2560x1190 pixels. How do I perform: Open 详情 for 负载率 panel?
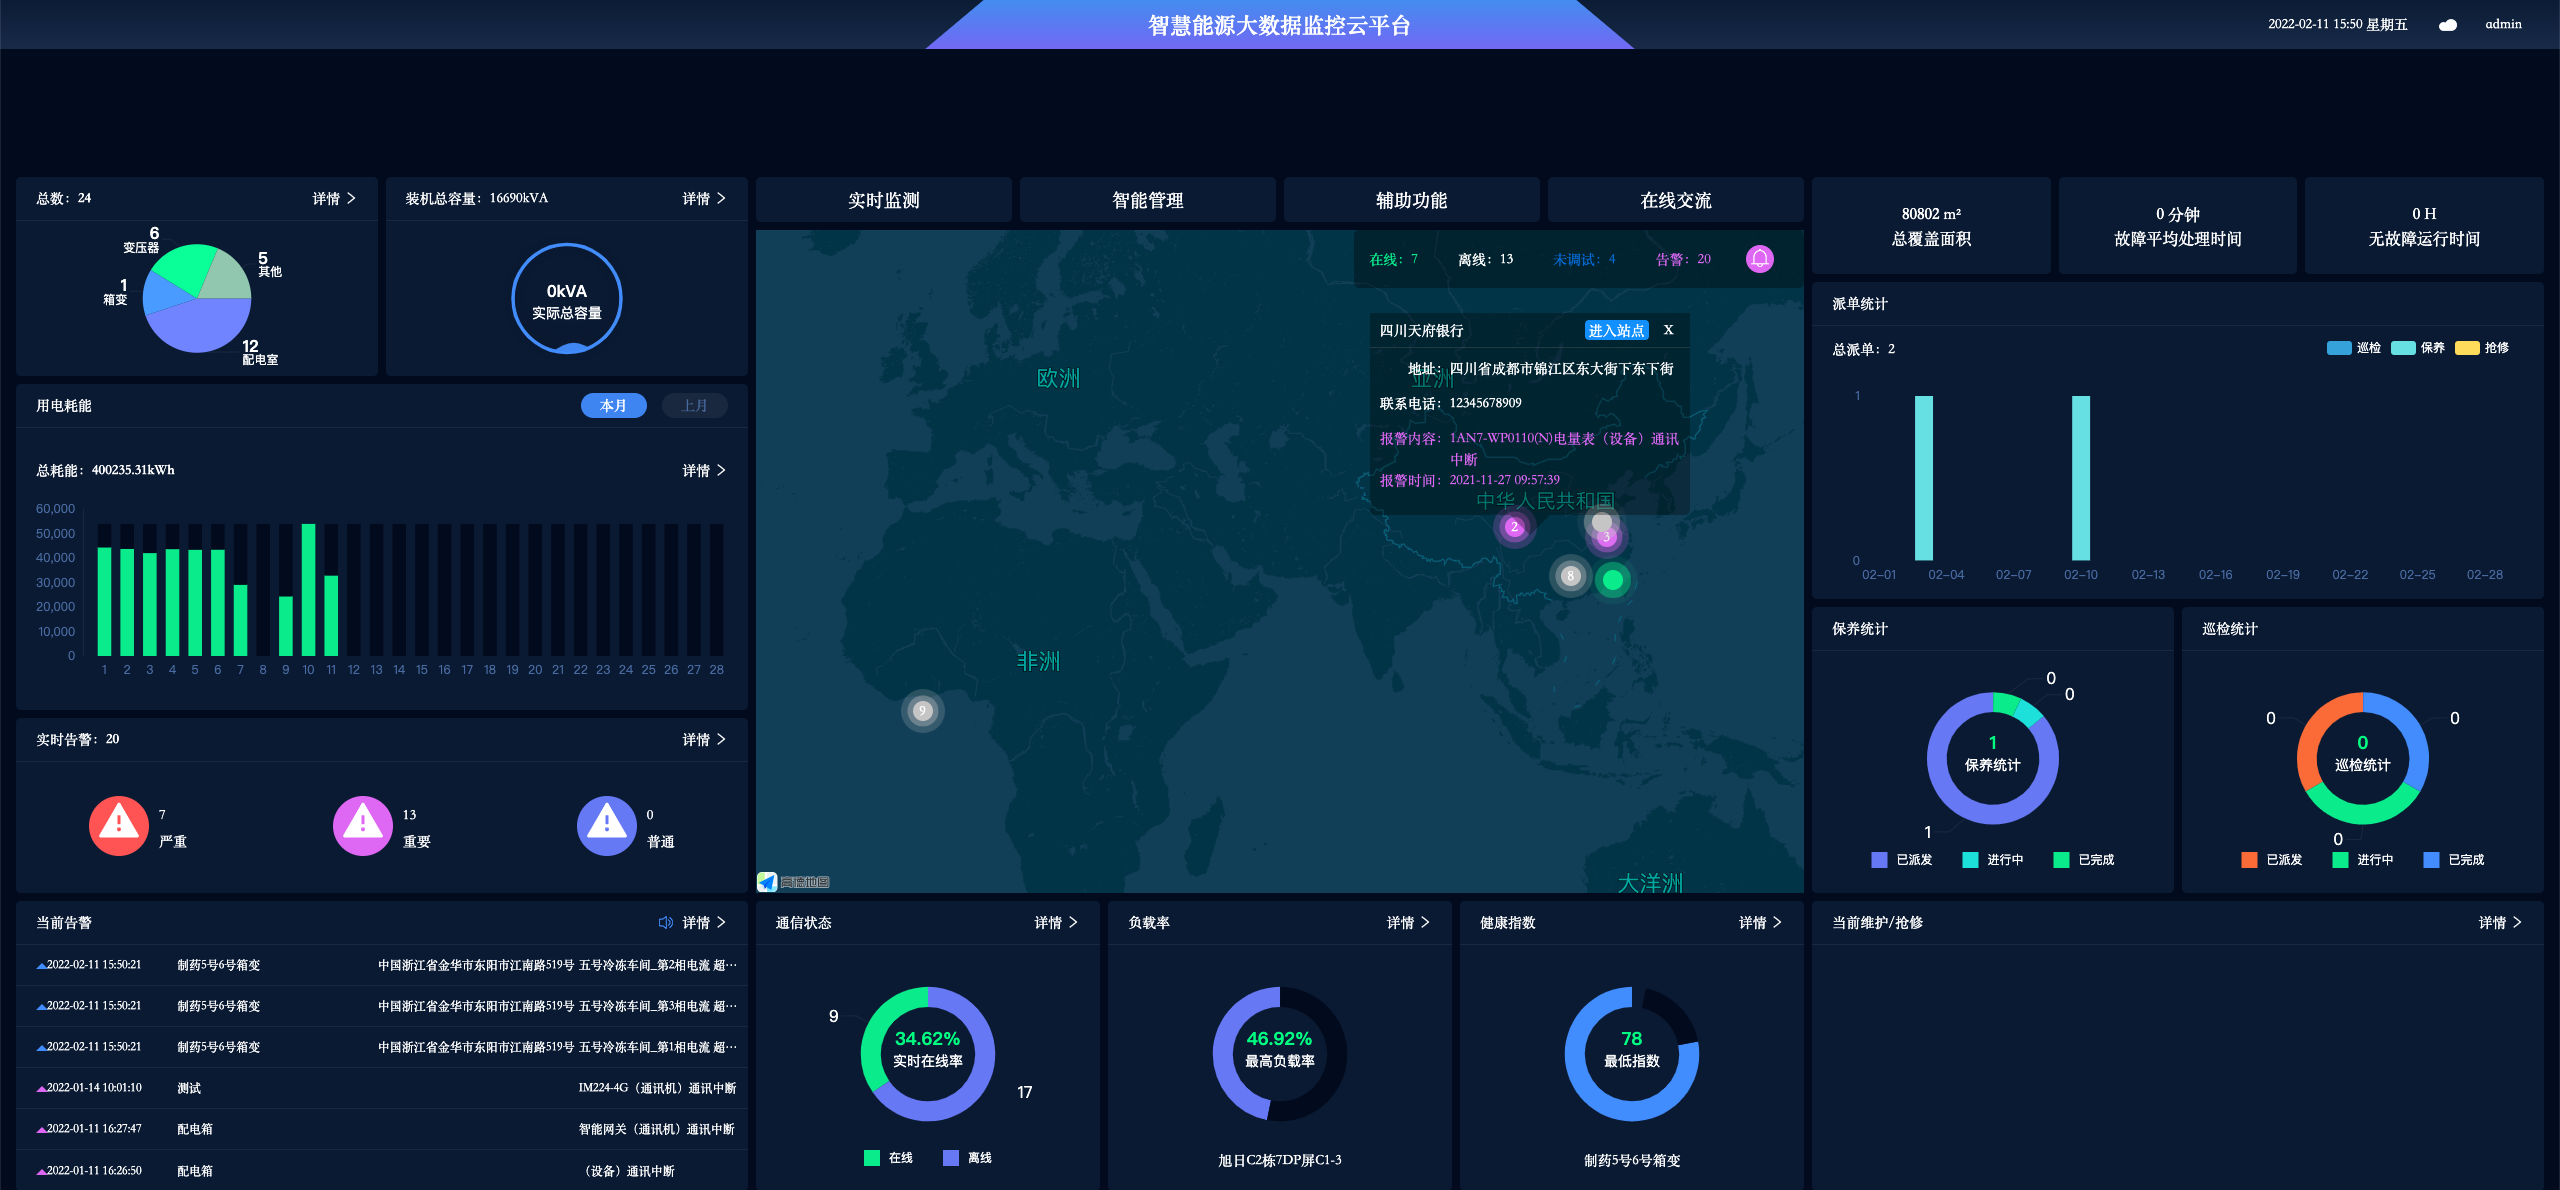(x=1408, y=922)
